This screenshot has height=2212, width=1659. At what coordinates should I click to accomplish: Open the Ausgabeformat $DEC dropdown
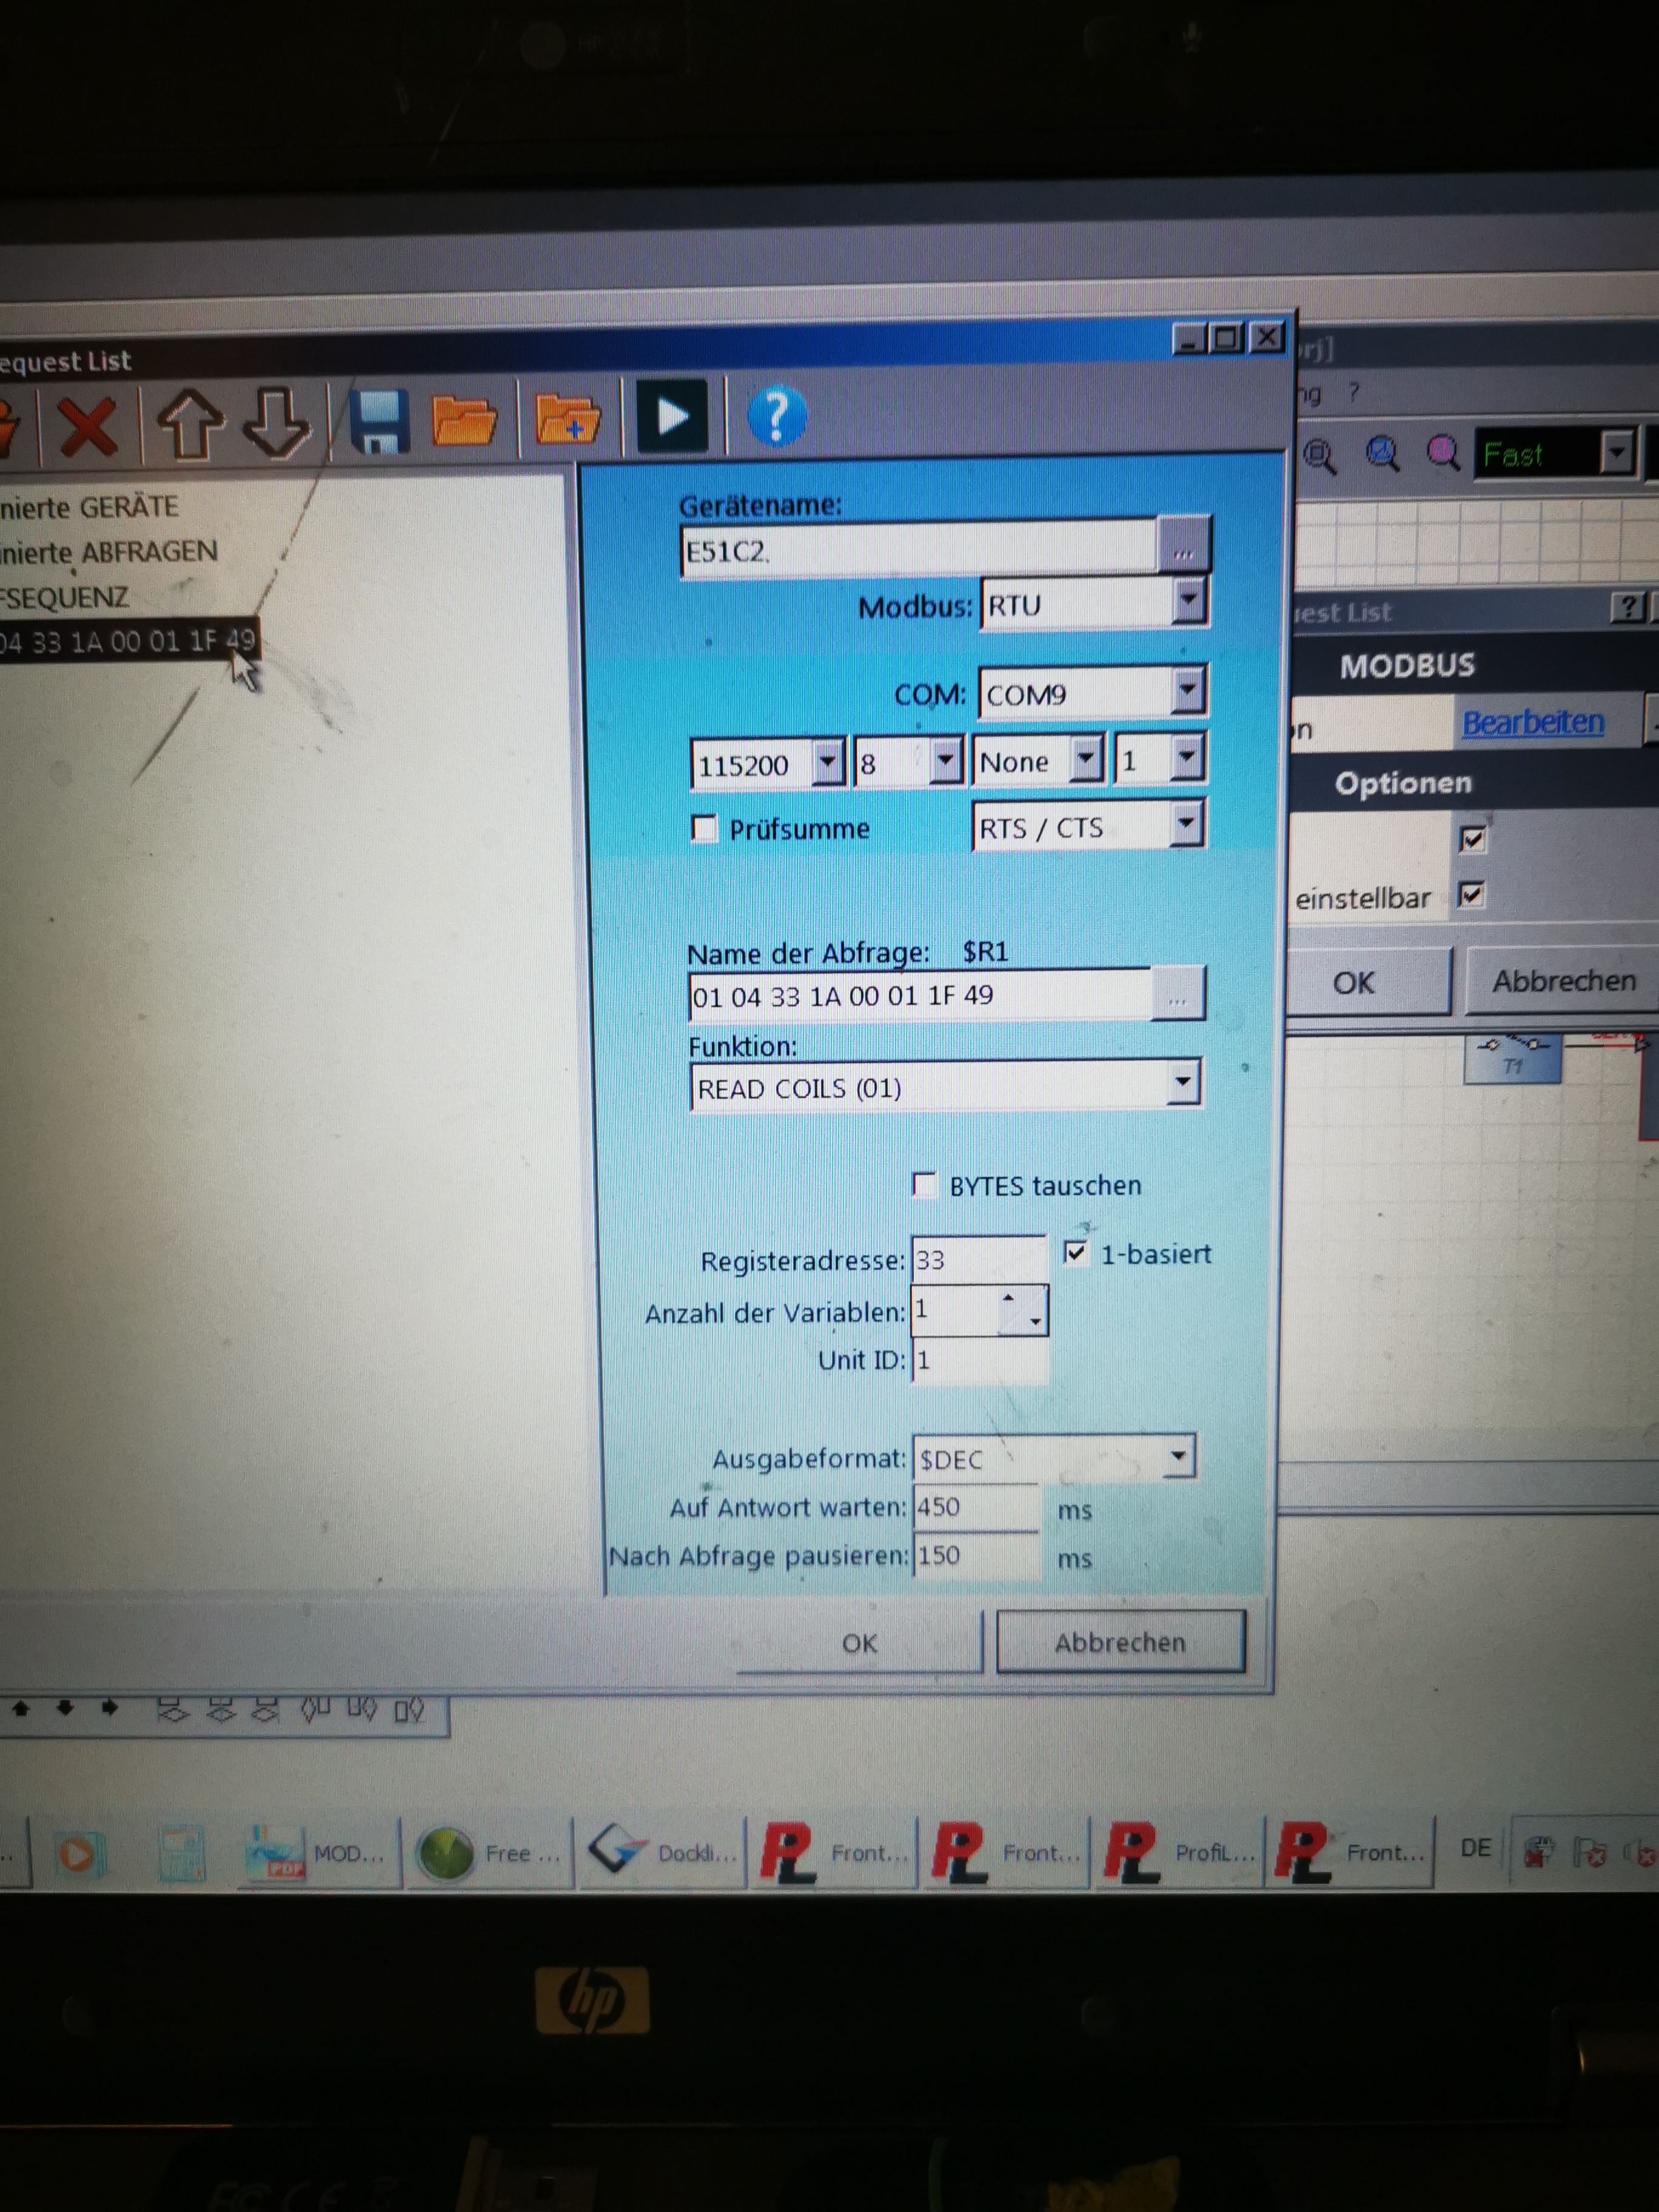[1178, 1457]
